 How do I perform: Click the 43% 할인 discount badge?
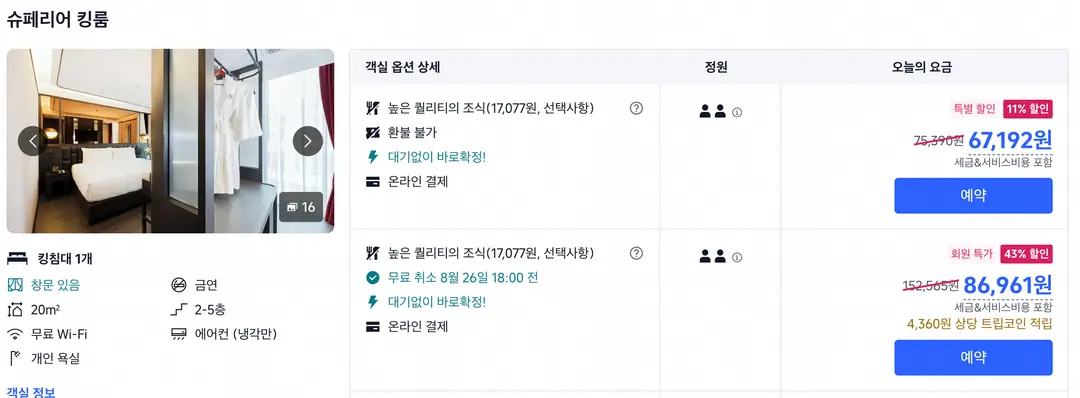(1026, 253)
